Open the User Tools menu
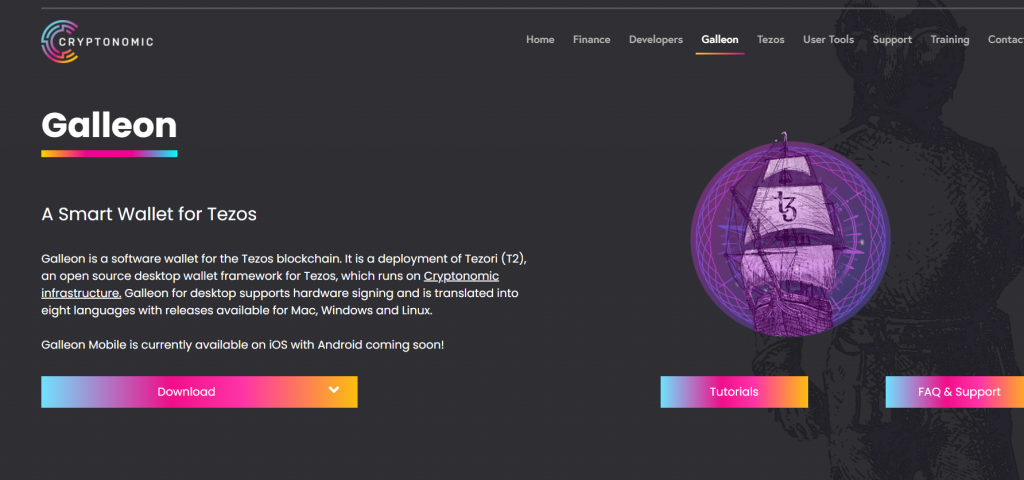This screenshot has height=480, width=1024. coord(828,40)
